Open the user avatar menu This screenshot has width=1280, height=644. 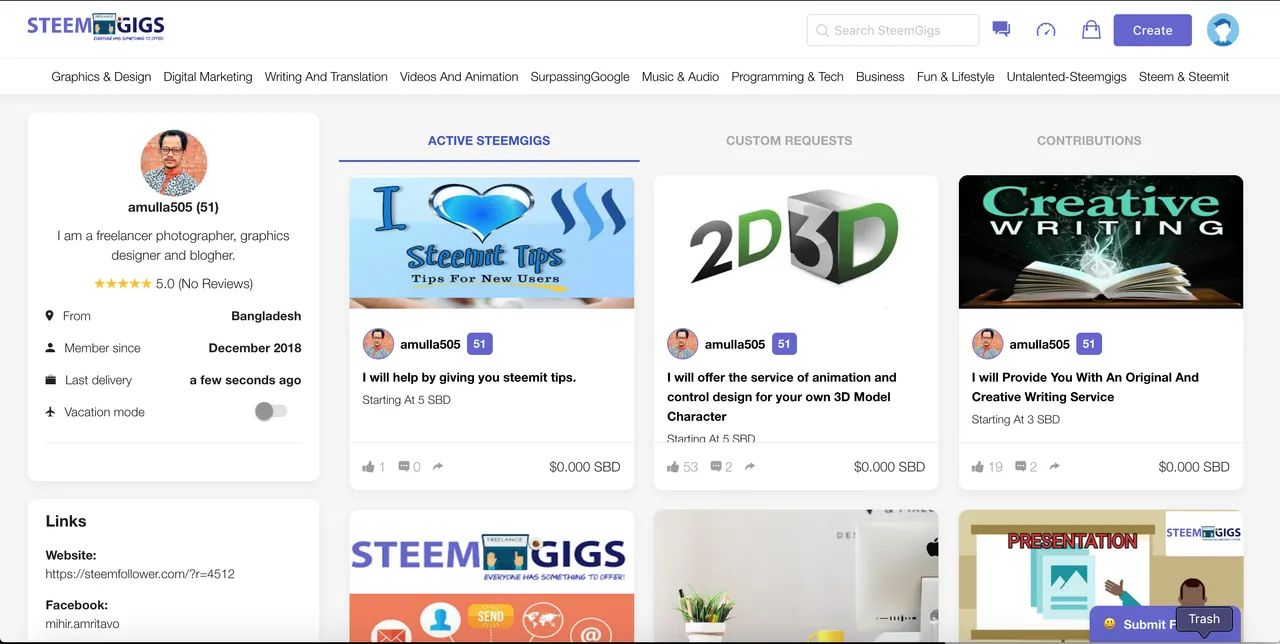[x=1223, y=30]
